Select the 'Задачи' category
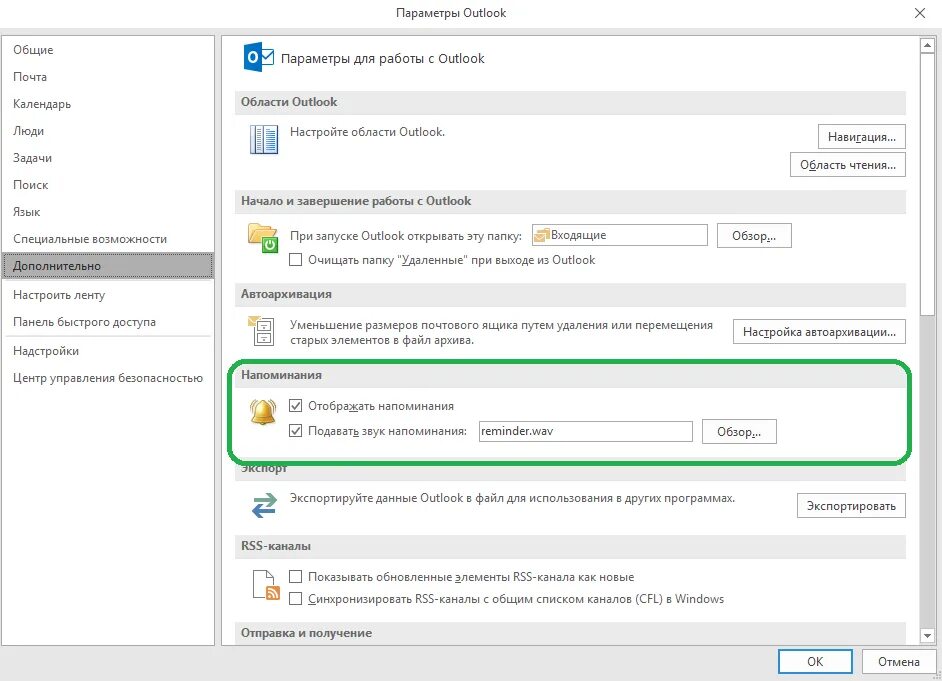942x681 pixels. [x=108, y=158]
